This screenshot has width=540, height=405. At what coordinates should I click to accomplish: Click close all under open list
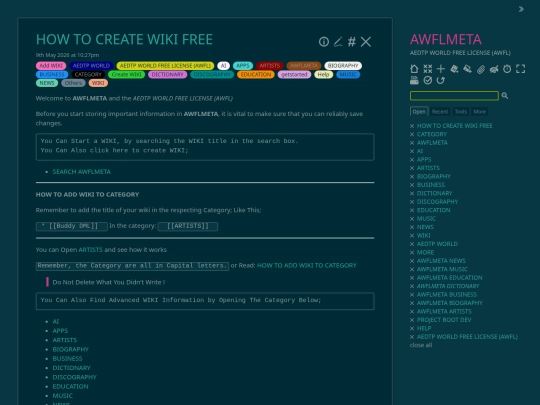point(421,345)
